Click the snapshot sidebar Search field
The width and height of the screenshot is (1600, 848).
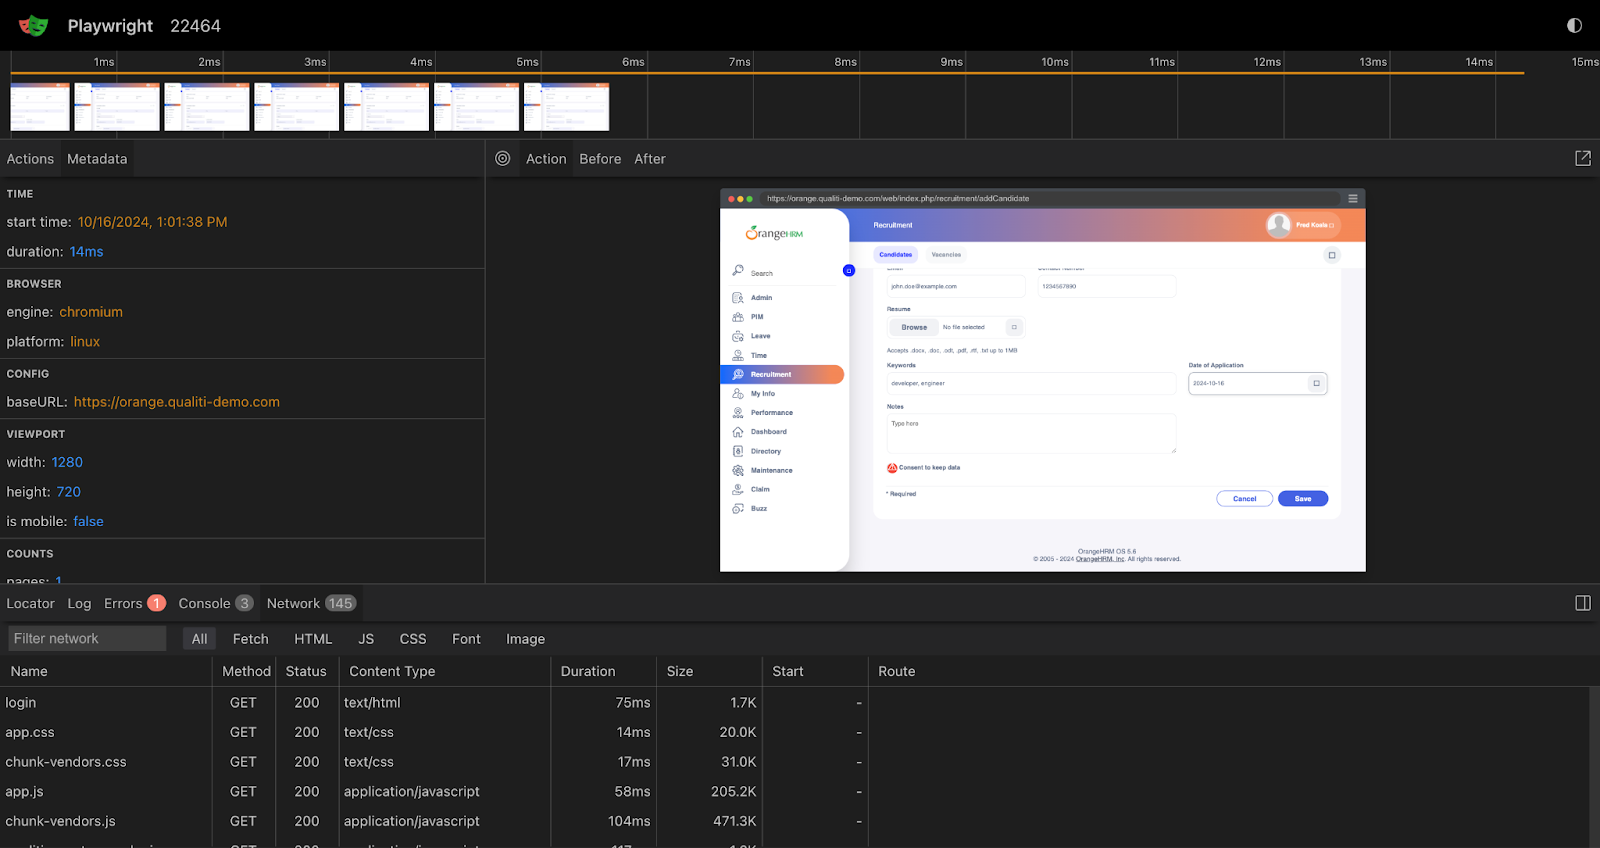point(784,272)
